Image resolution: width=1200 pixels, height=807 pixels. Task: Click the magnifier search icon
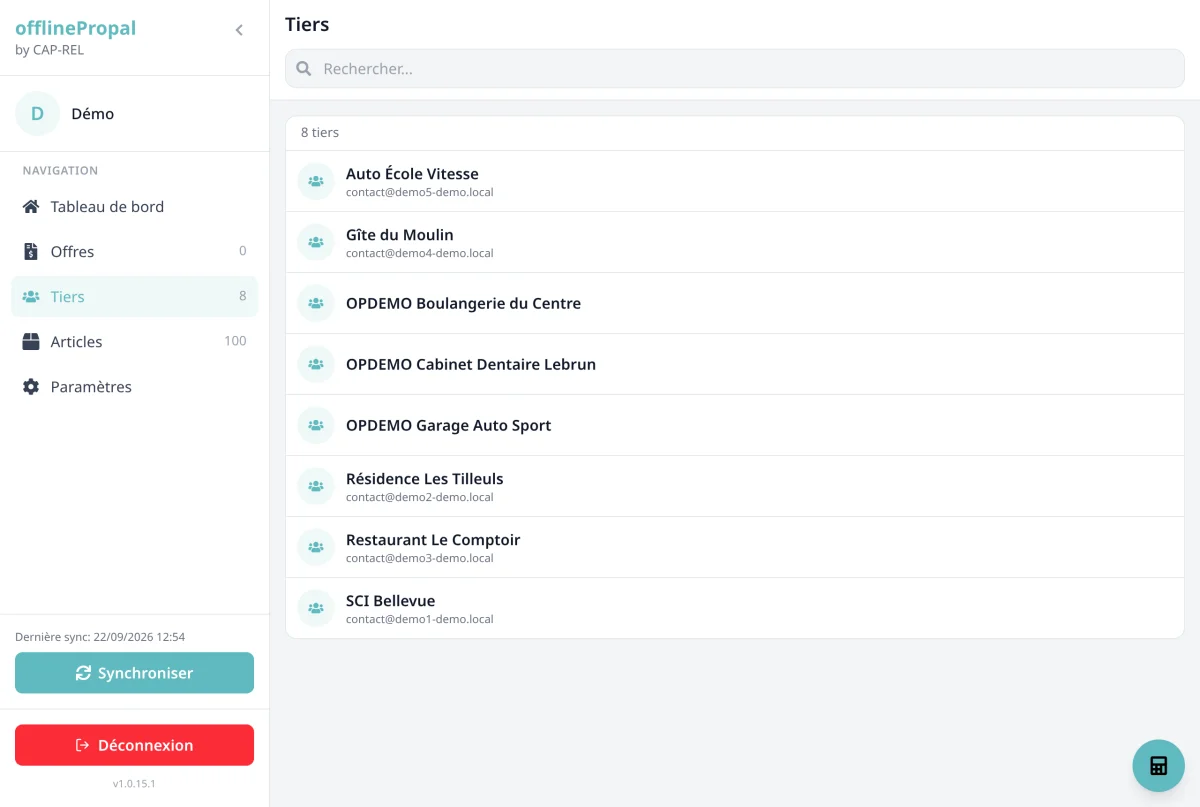[x=304, y=69]
